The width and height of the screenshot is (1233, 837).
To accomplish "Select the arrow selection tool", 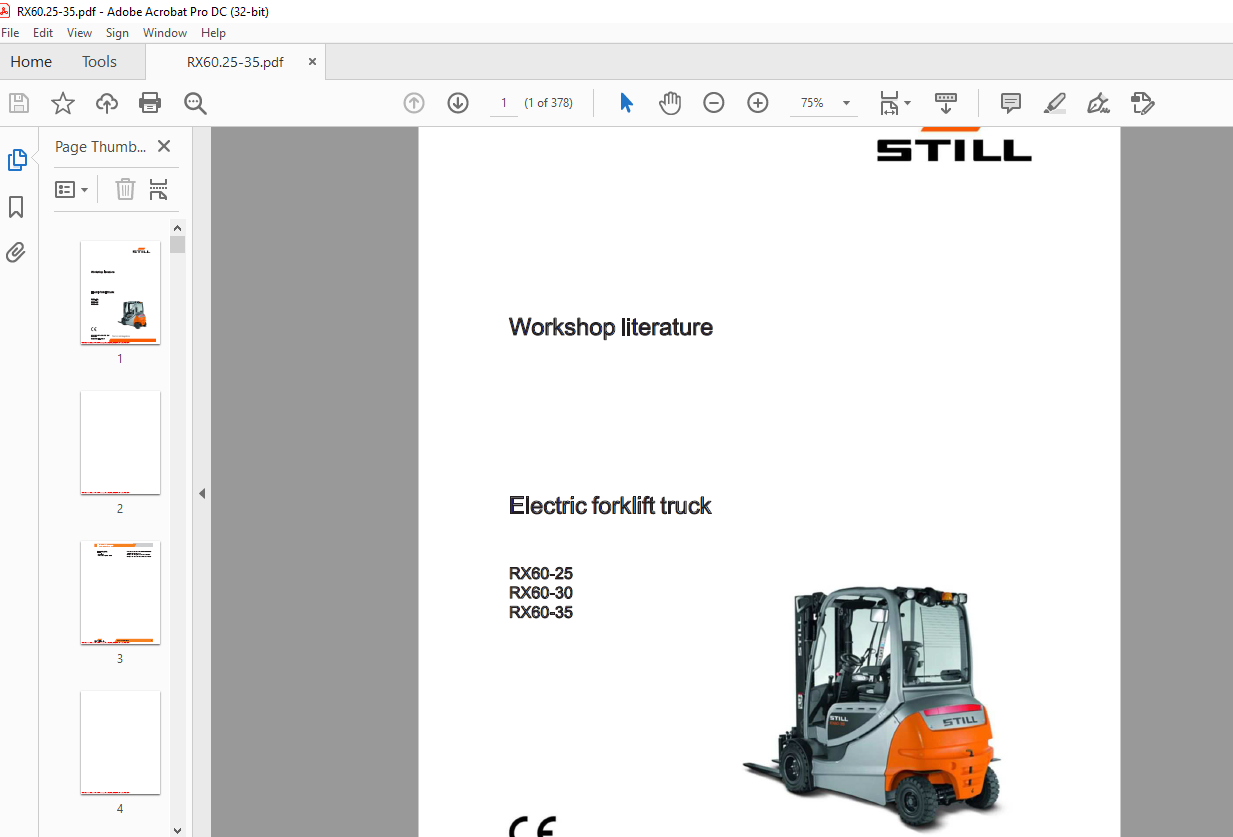I will coord(627,103).
